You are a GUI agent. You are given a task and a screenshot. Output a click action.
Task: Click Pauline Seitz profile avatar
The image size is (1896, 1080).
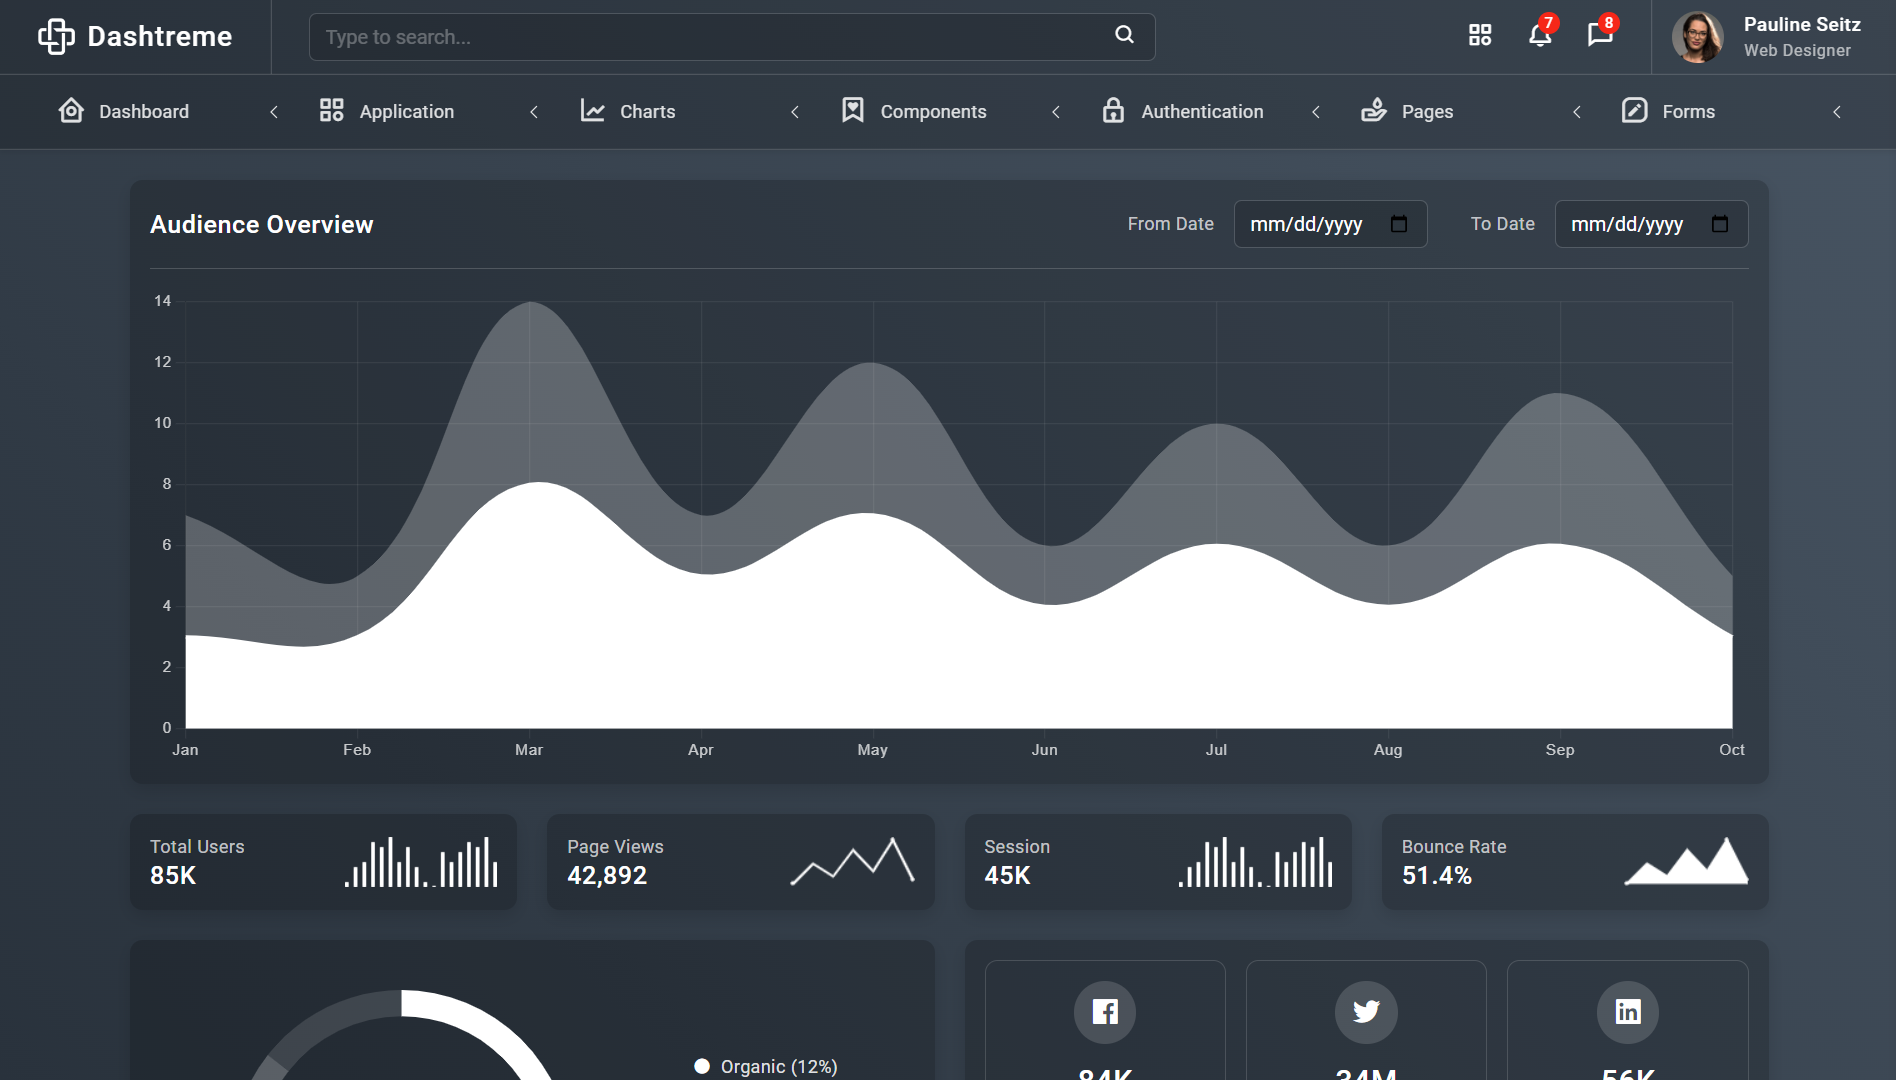click(x=1697, y=37)
